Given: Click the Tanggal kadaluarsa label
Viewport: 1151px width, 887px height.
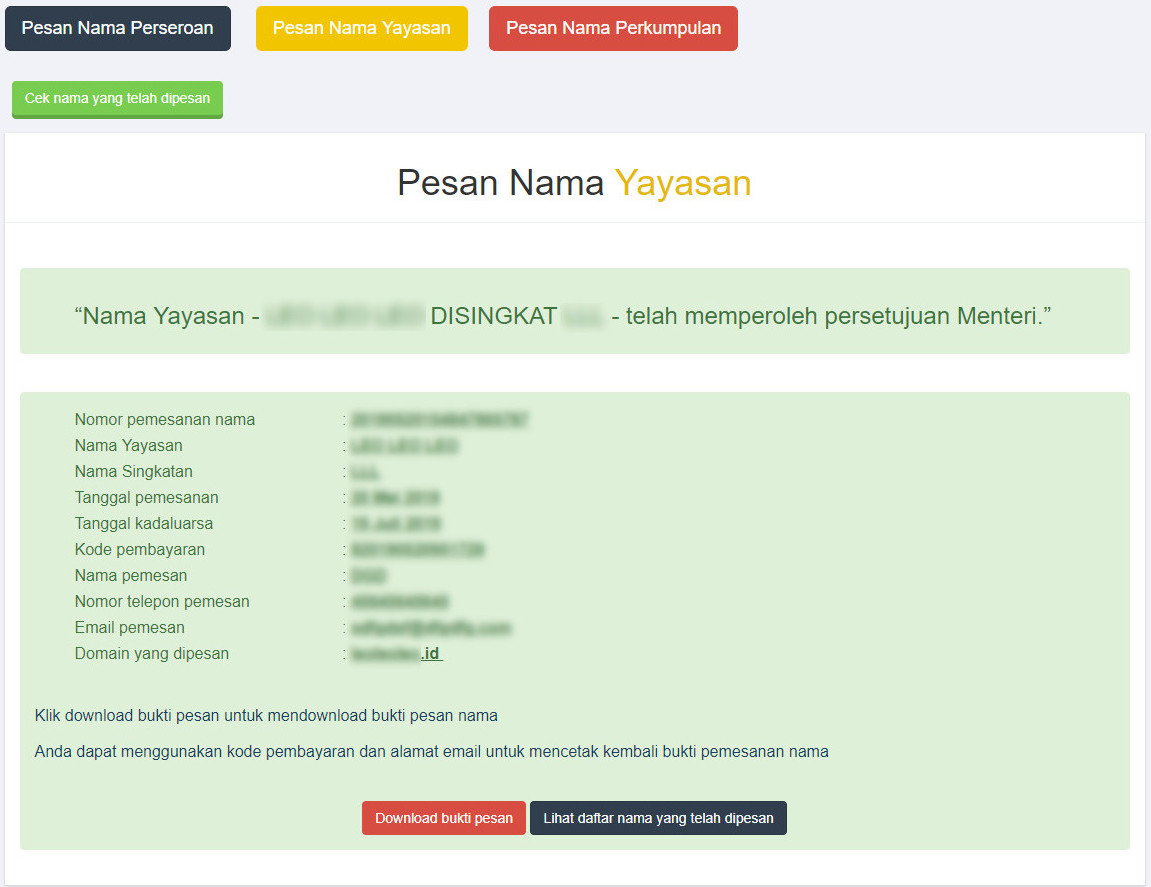Looking at the screenshot, I should pos(143,524).
